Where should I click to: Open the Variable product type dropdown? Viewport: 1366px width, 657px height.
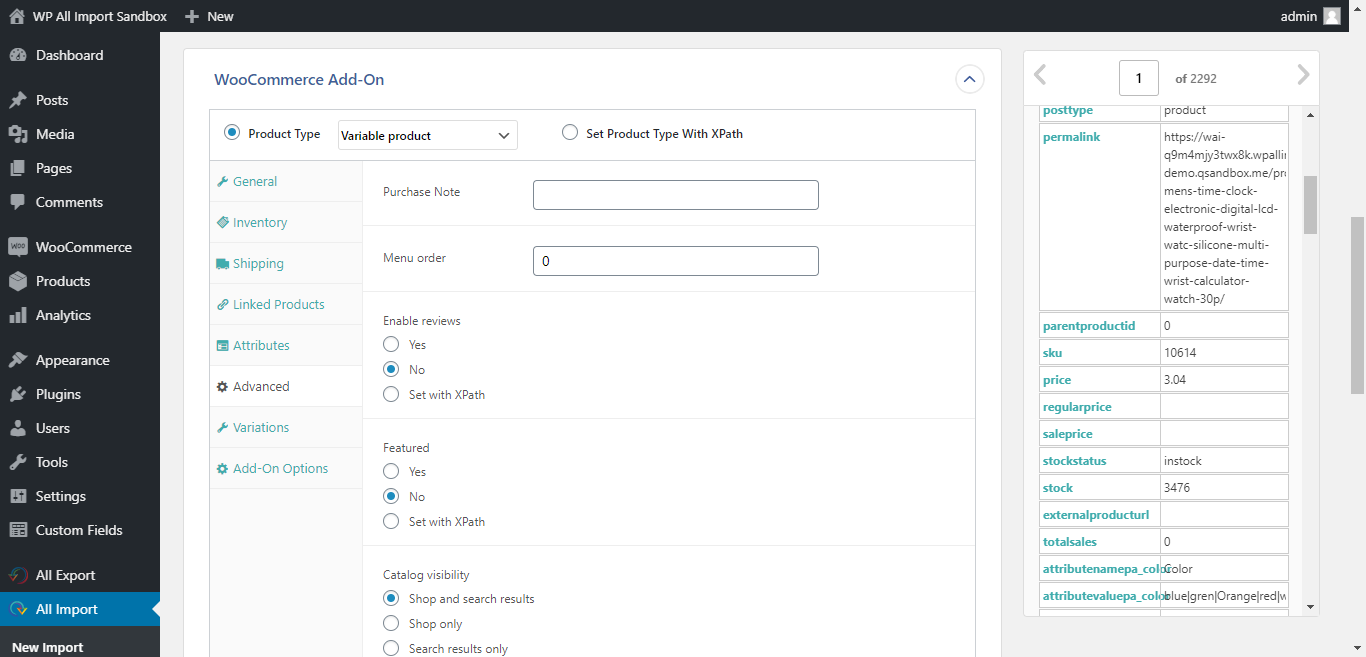428,135
